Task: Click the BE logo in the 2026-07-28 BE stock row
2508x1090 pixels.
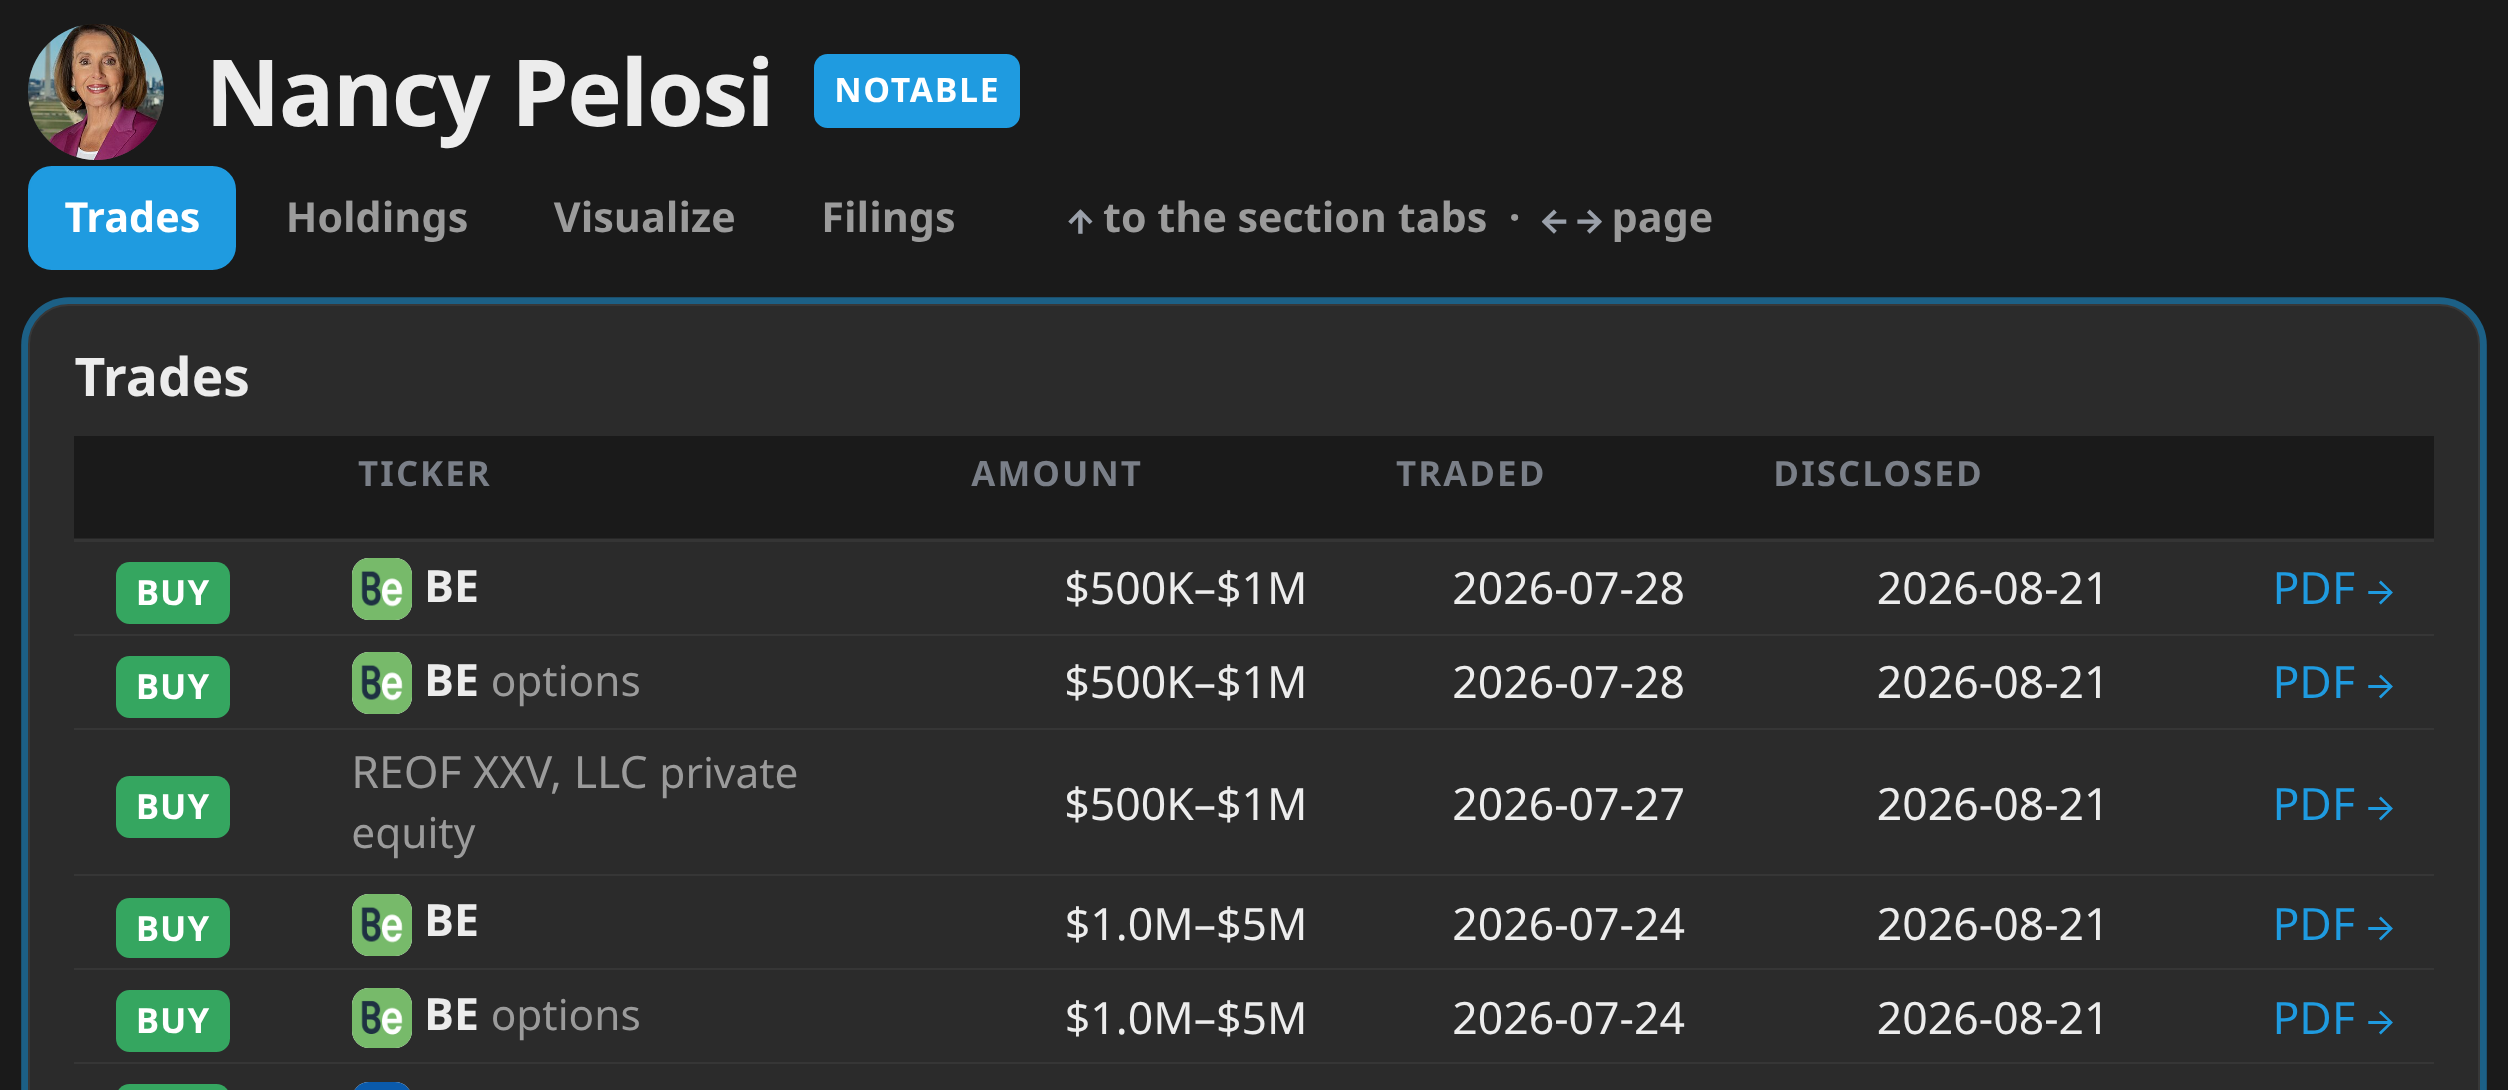Action: 382,589
